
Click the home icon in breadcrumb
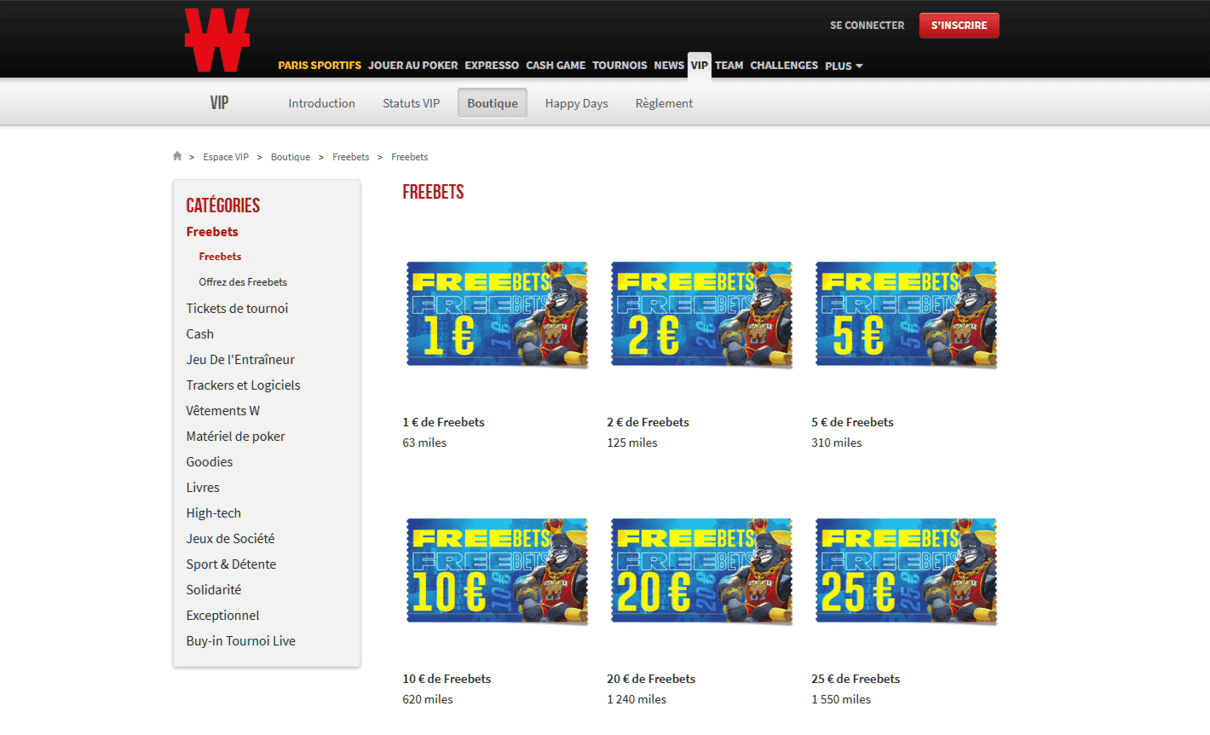[x=177, y=156]
